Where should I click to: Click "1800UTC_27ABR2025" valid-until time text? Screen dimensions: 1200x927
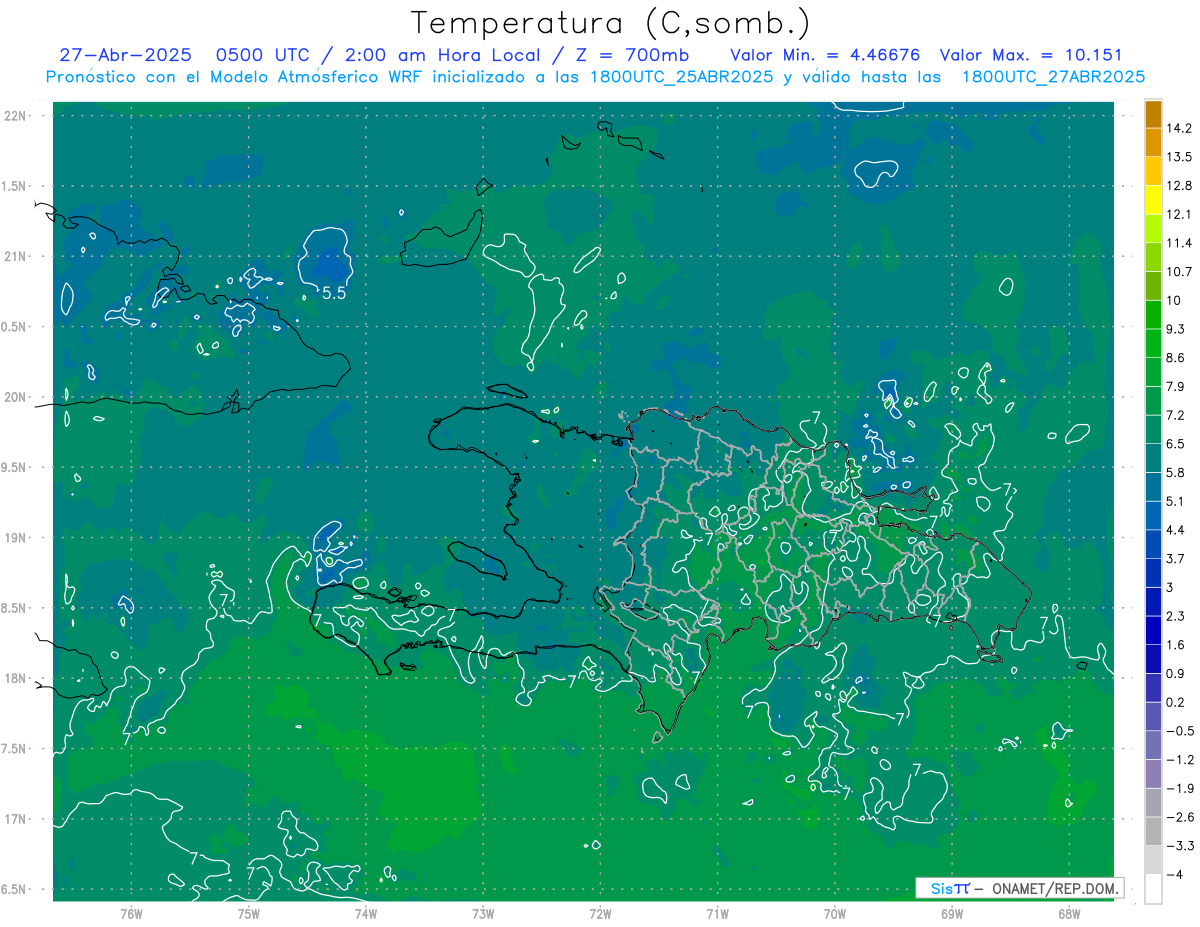1053,77
